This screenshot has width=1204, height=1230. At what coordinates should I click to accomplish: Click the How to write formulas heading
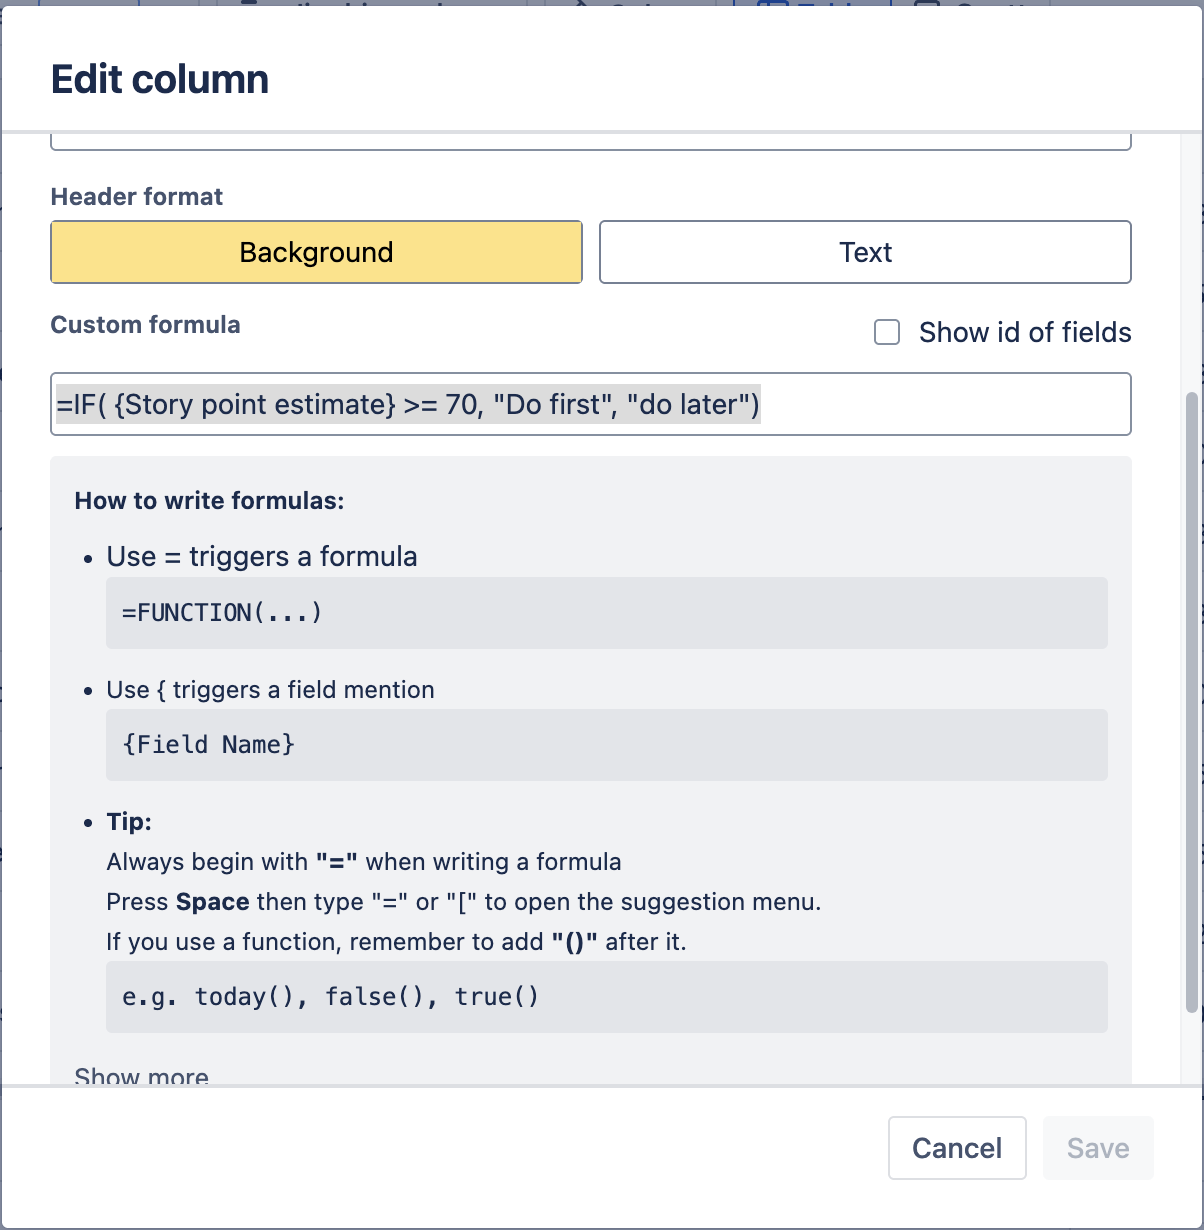coord(209,501)
